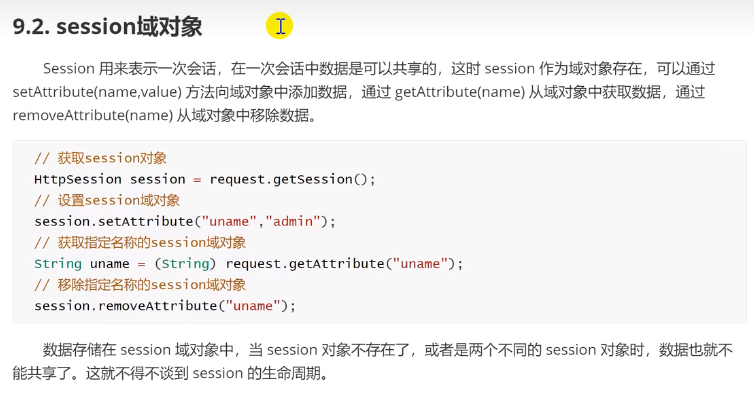Click "setAttribute(name,value)" in the first paragraph
This screenshot has width=754, height=402.
pyautogui.click(x=97, y=92)
